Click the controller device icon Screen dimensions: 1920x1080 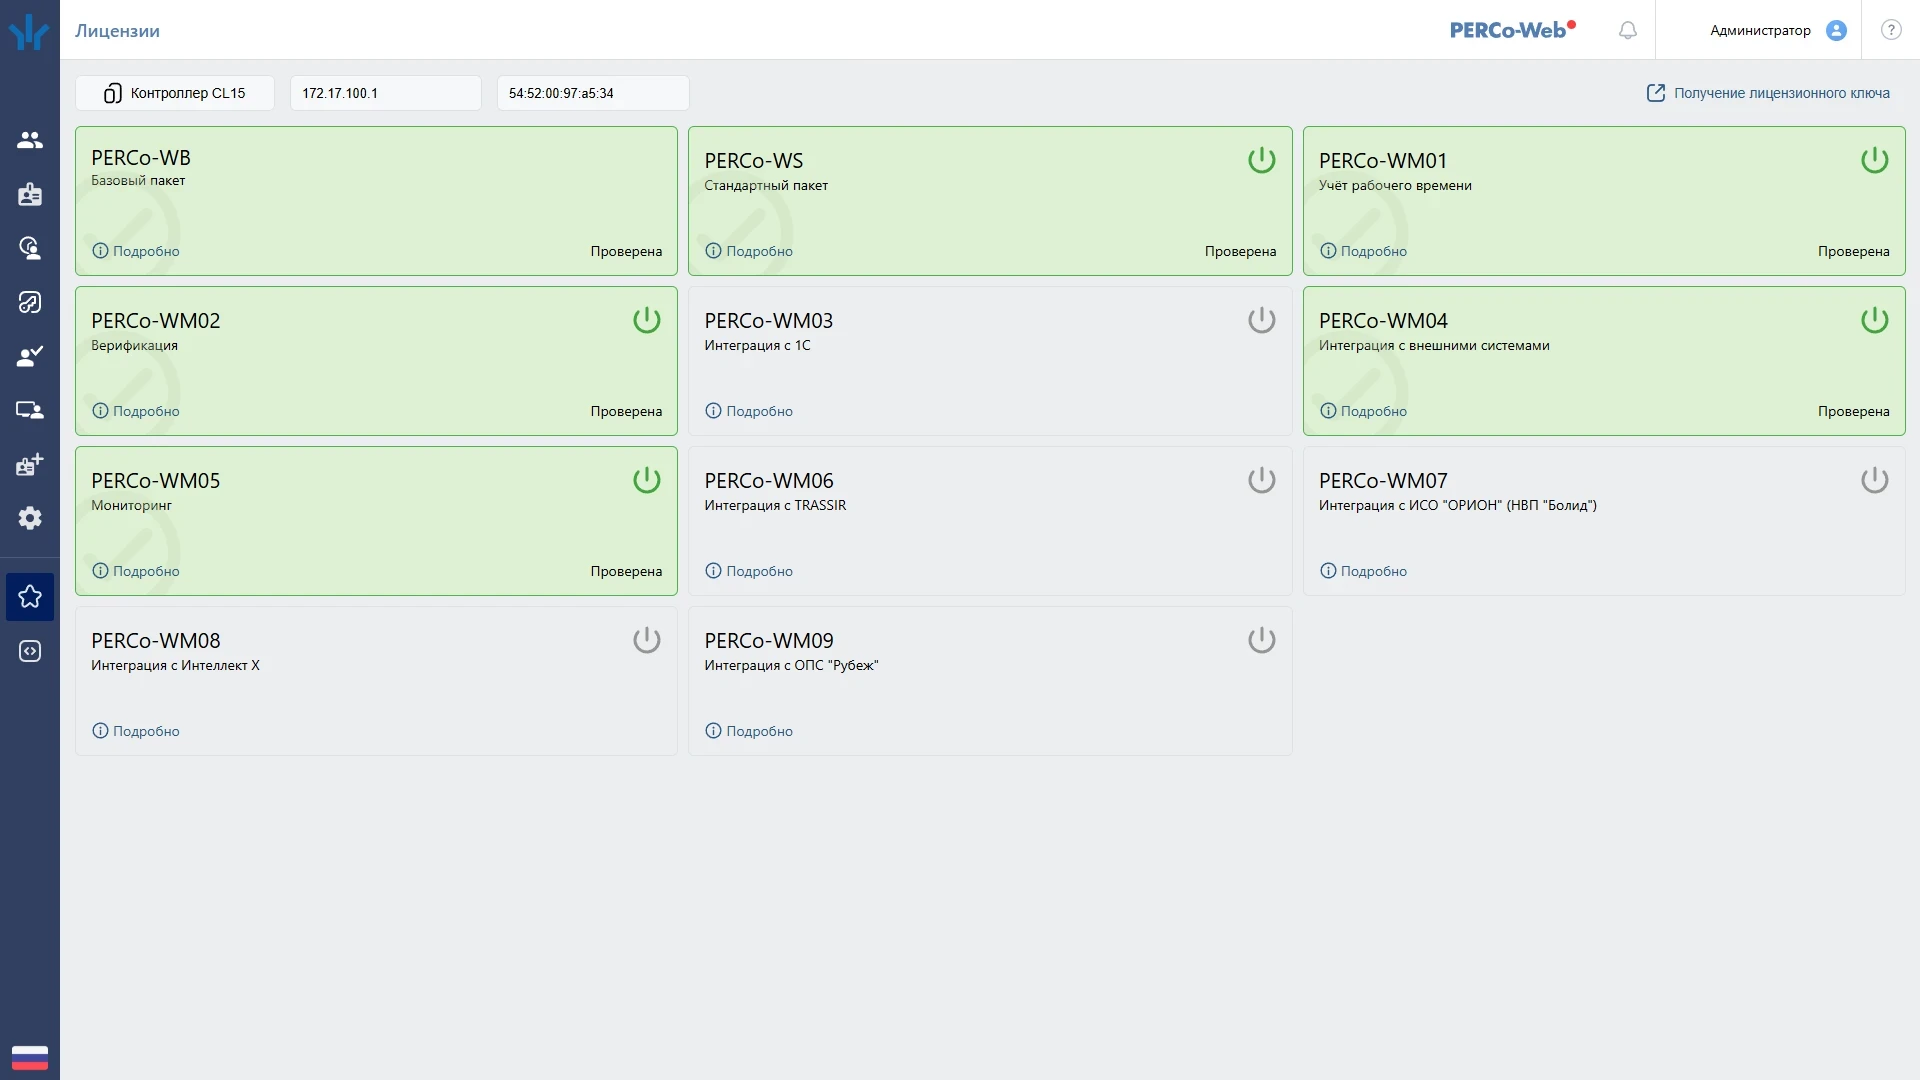click(113, 93)
